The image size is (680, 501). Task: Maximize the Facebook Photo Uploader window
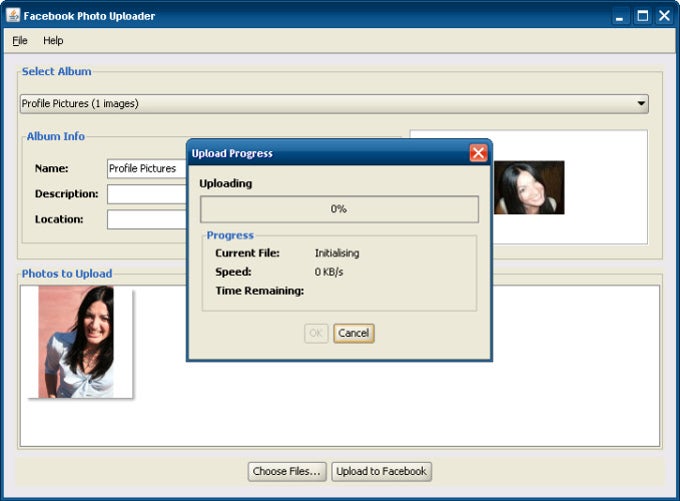coord(642,16)
